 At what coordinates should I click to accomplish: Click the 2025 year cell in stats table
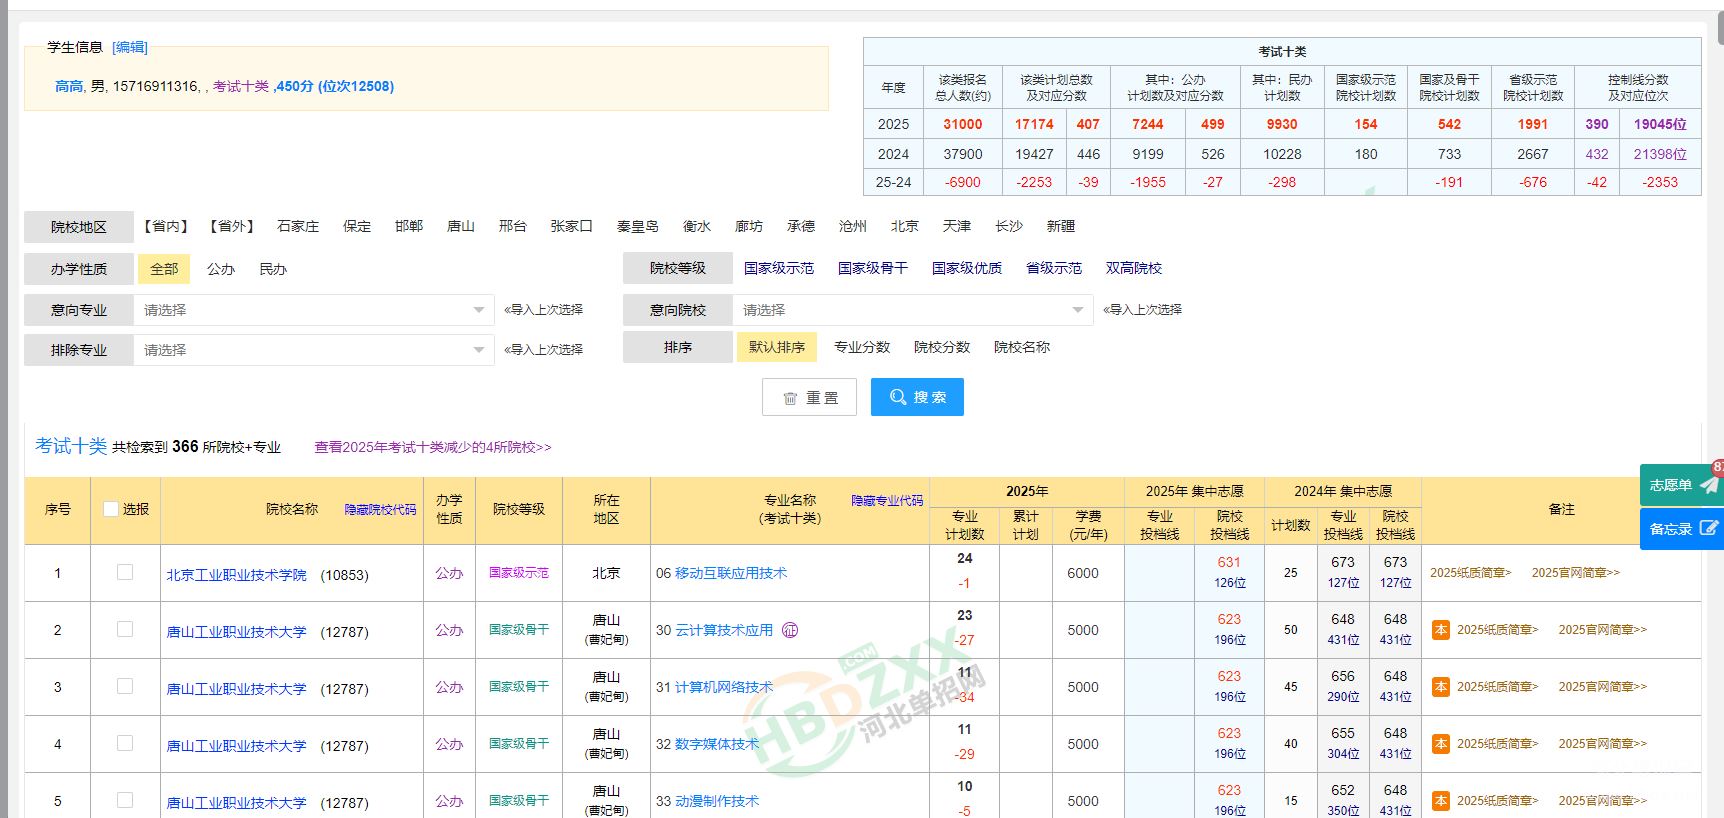893,124
